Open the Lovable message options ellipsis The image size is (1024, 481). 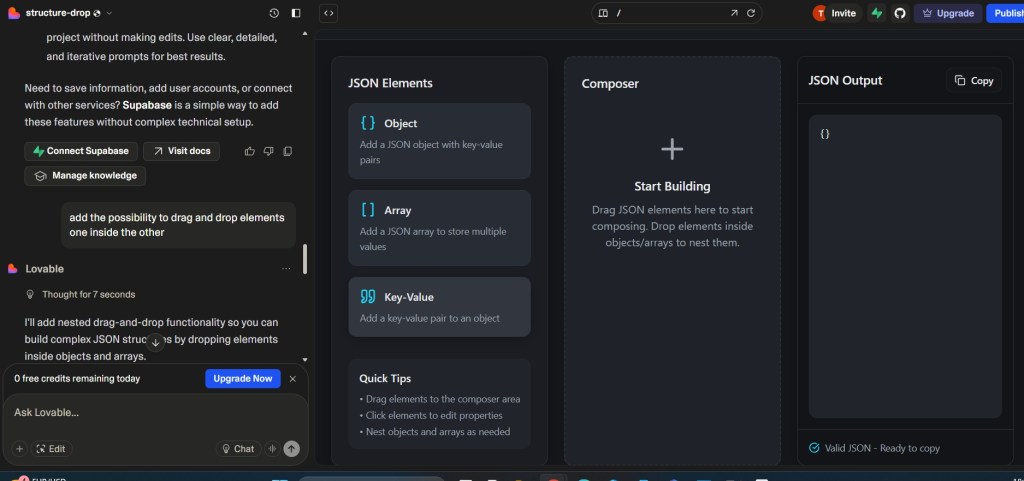286,269
